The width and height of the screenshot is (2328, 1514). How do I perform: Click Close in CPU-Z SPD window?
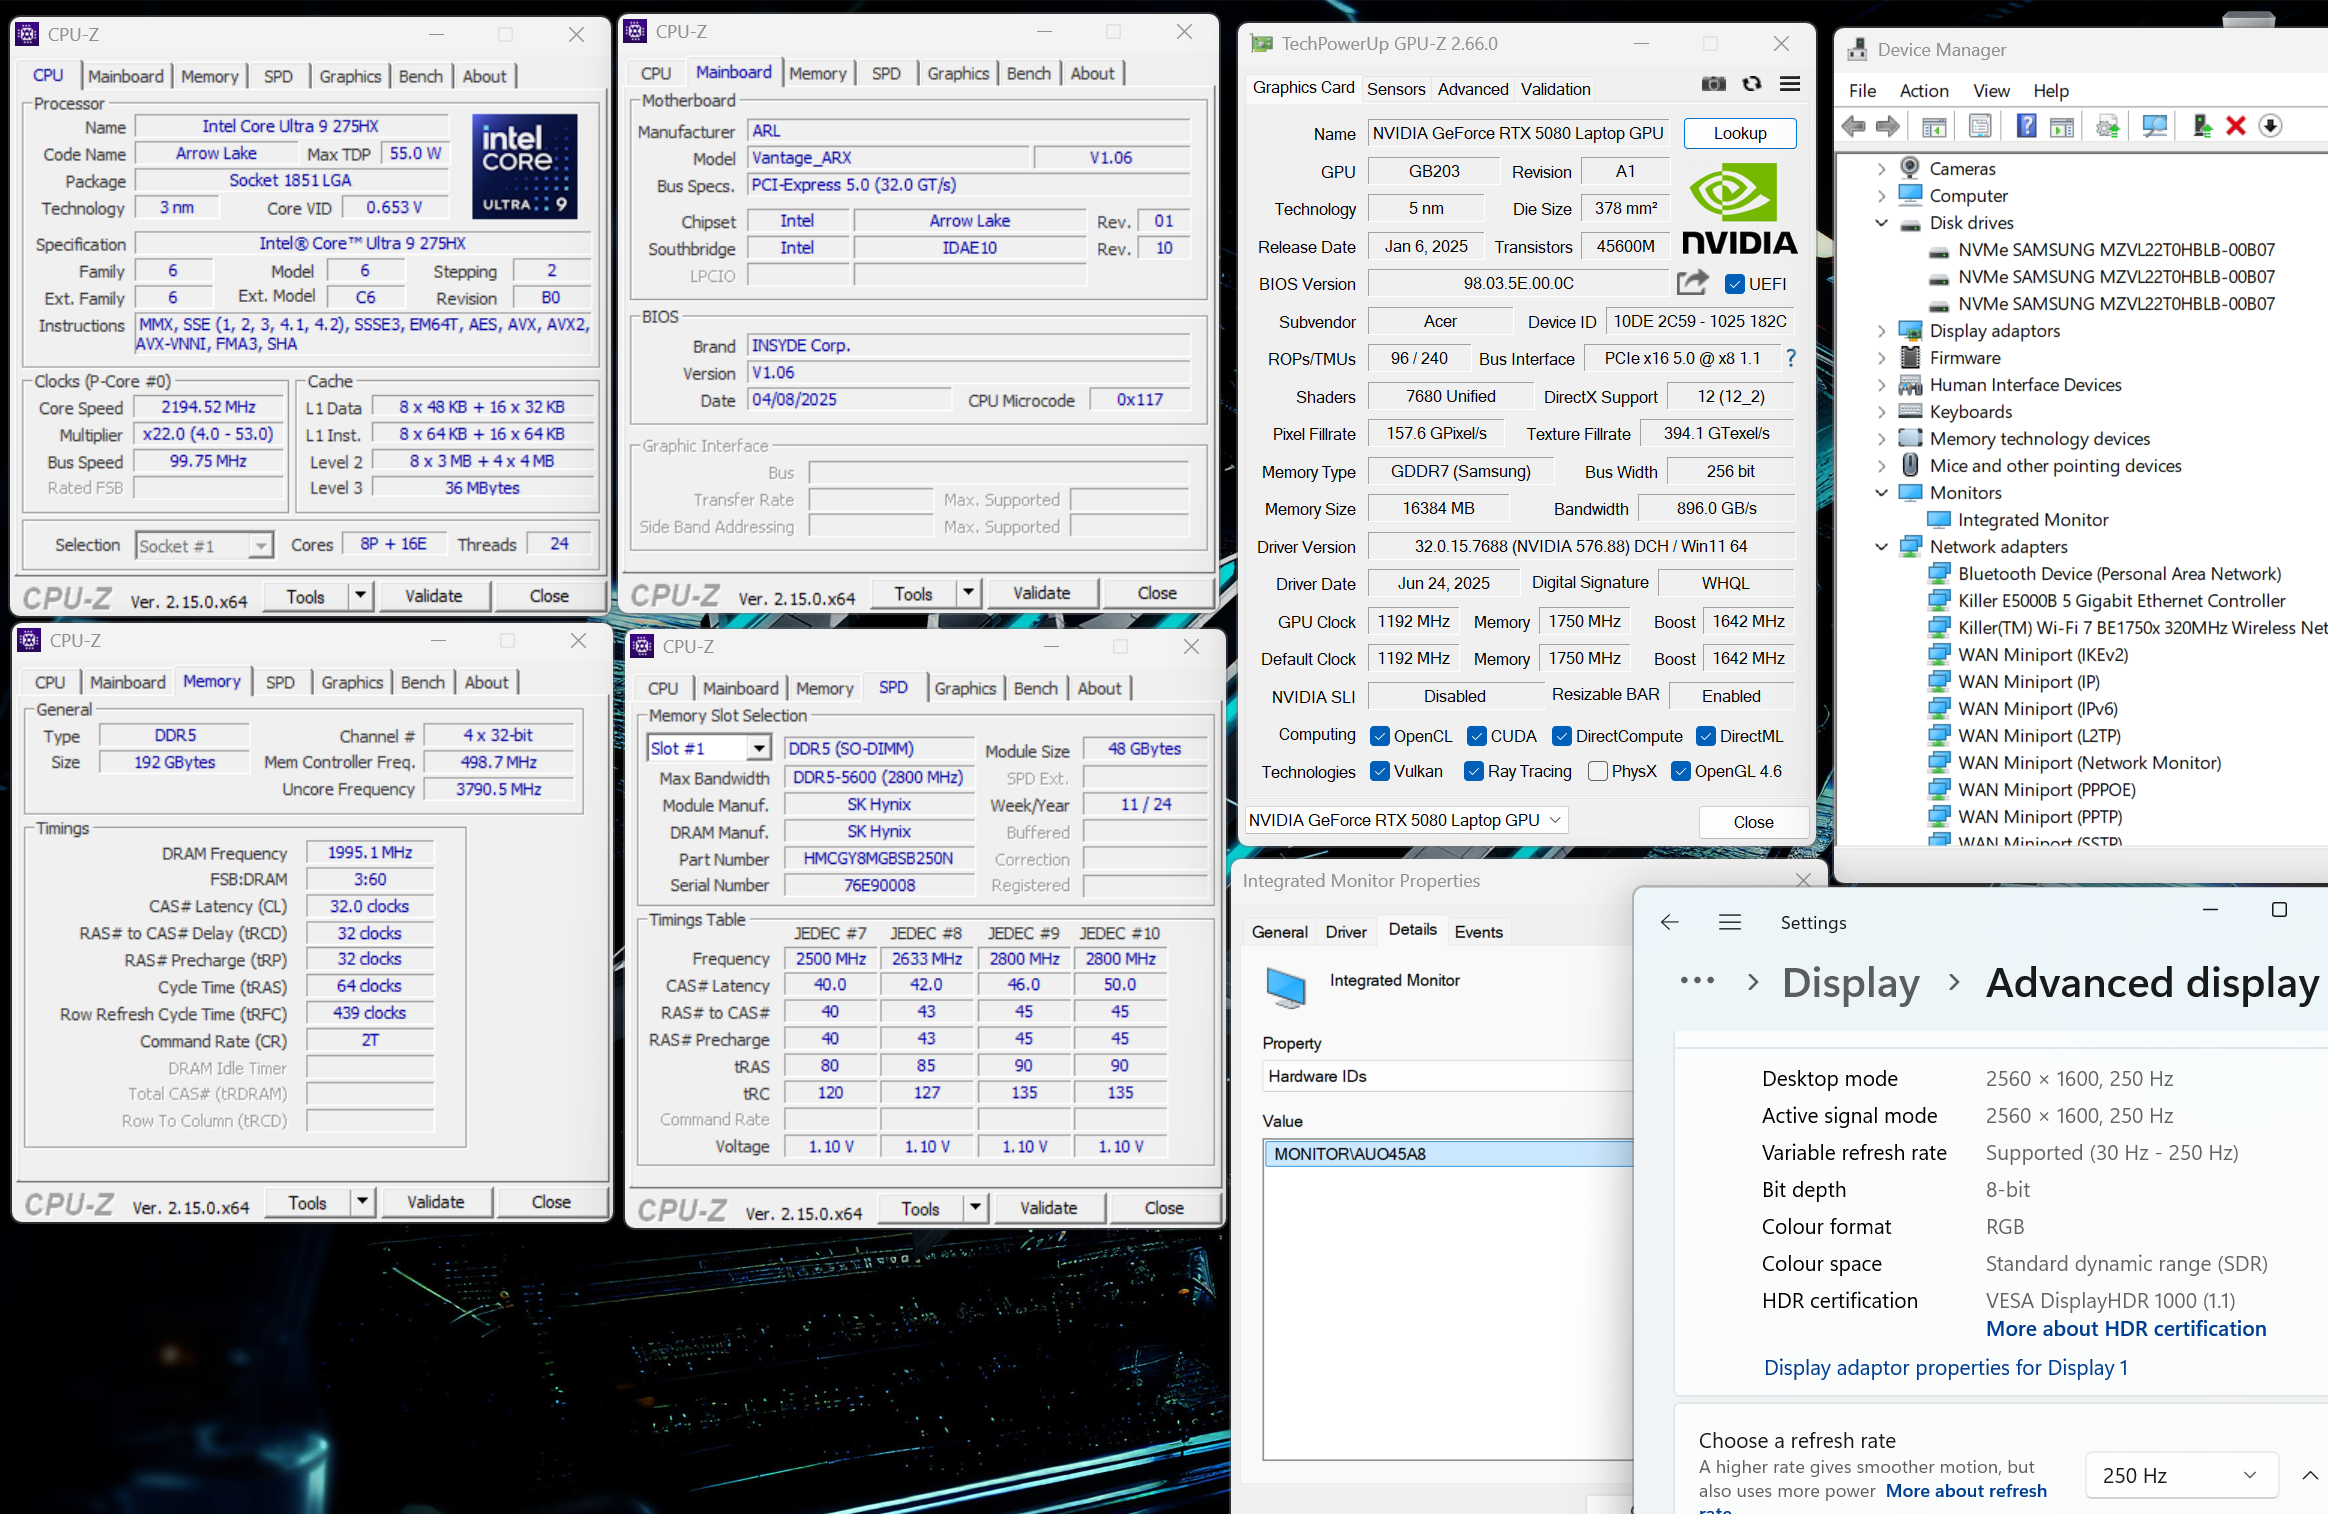(x=1164, y=1208)
